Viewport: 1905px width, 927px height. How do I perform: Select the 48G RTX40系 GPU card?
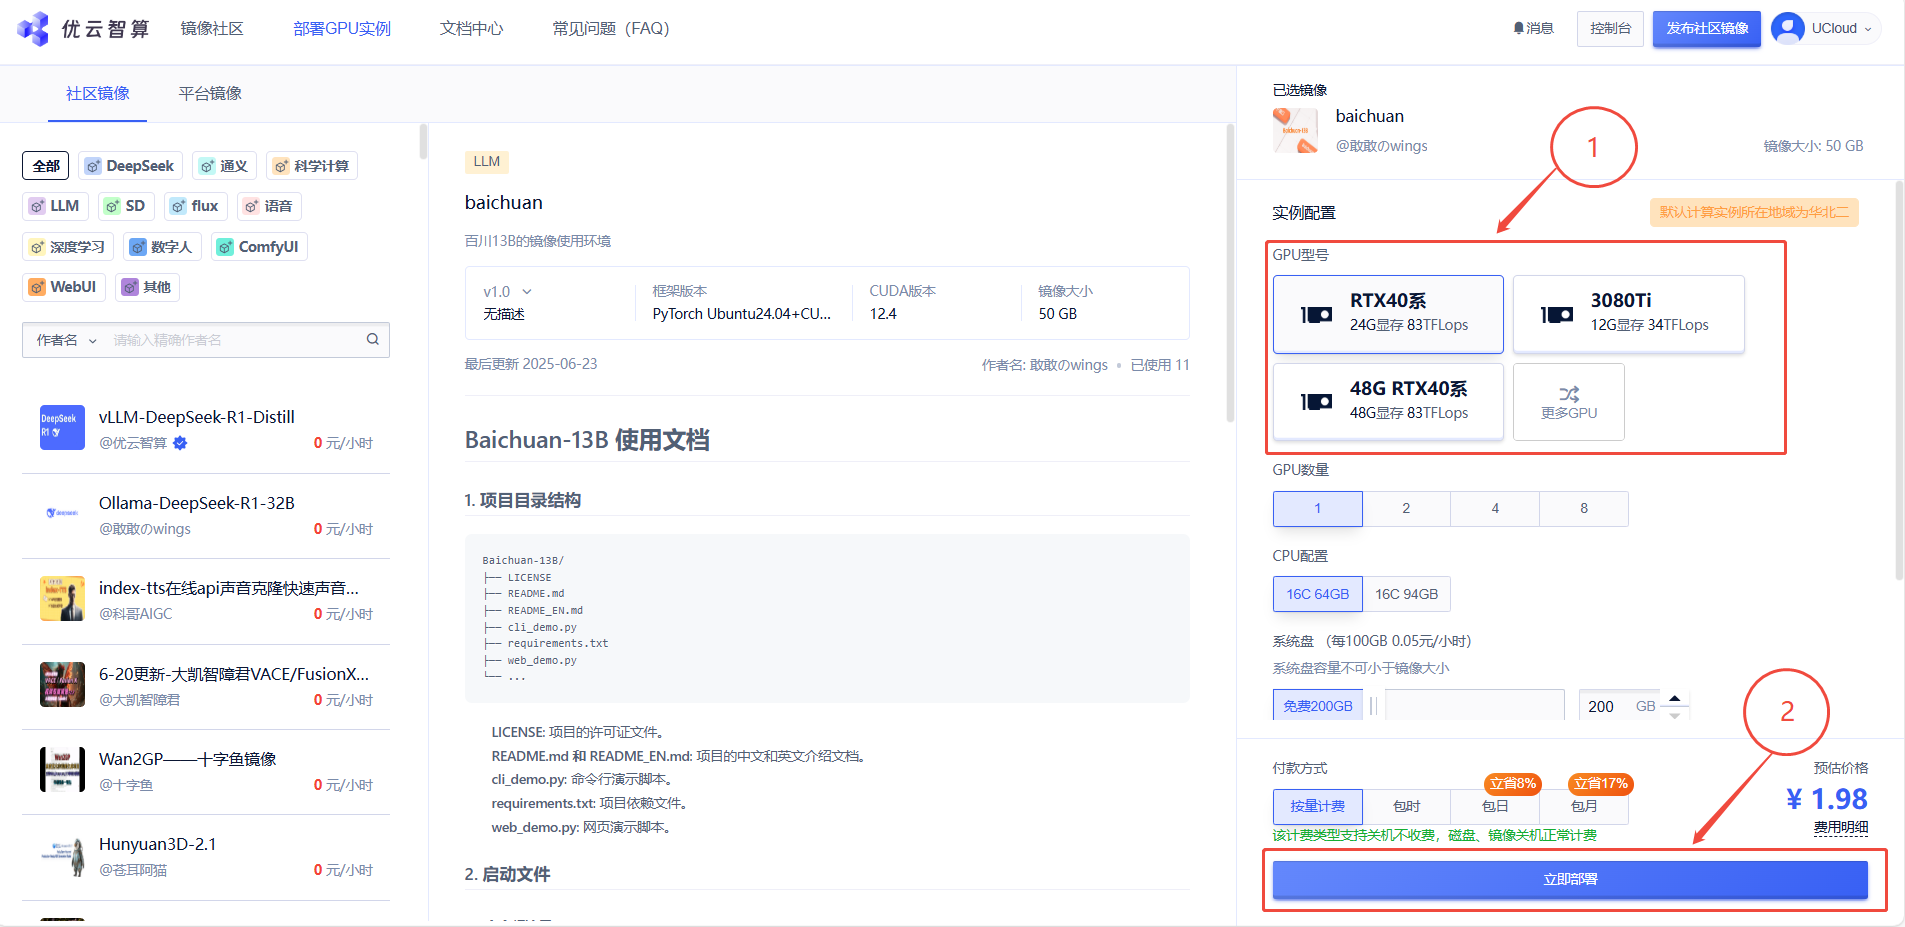[x=1388, y=402]
